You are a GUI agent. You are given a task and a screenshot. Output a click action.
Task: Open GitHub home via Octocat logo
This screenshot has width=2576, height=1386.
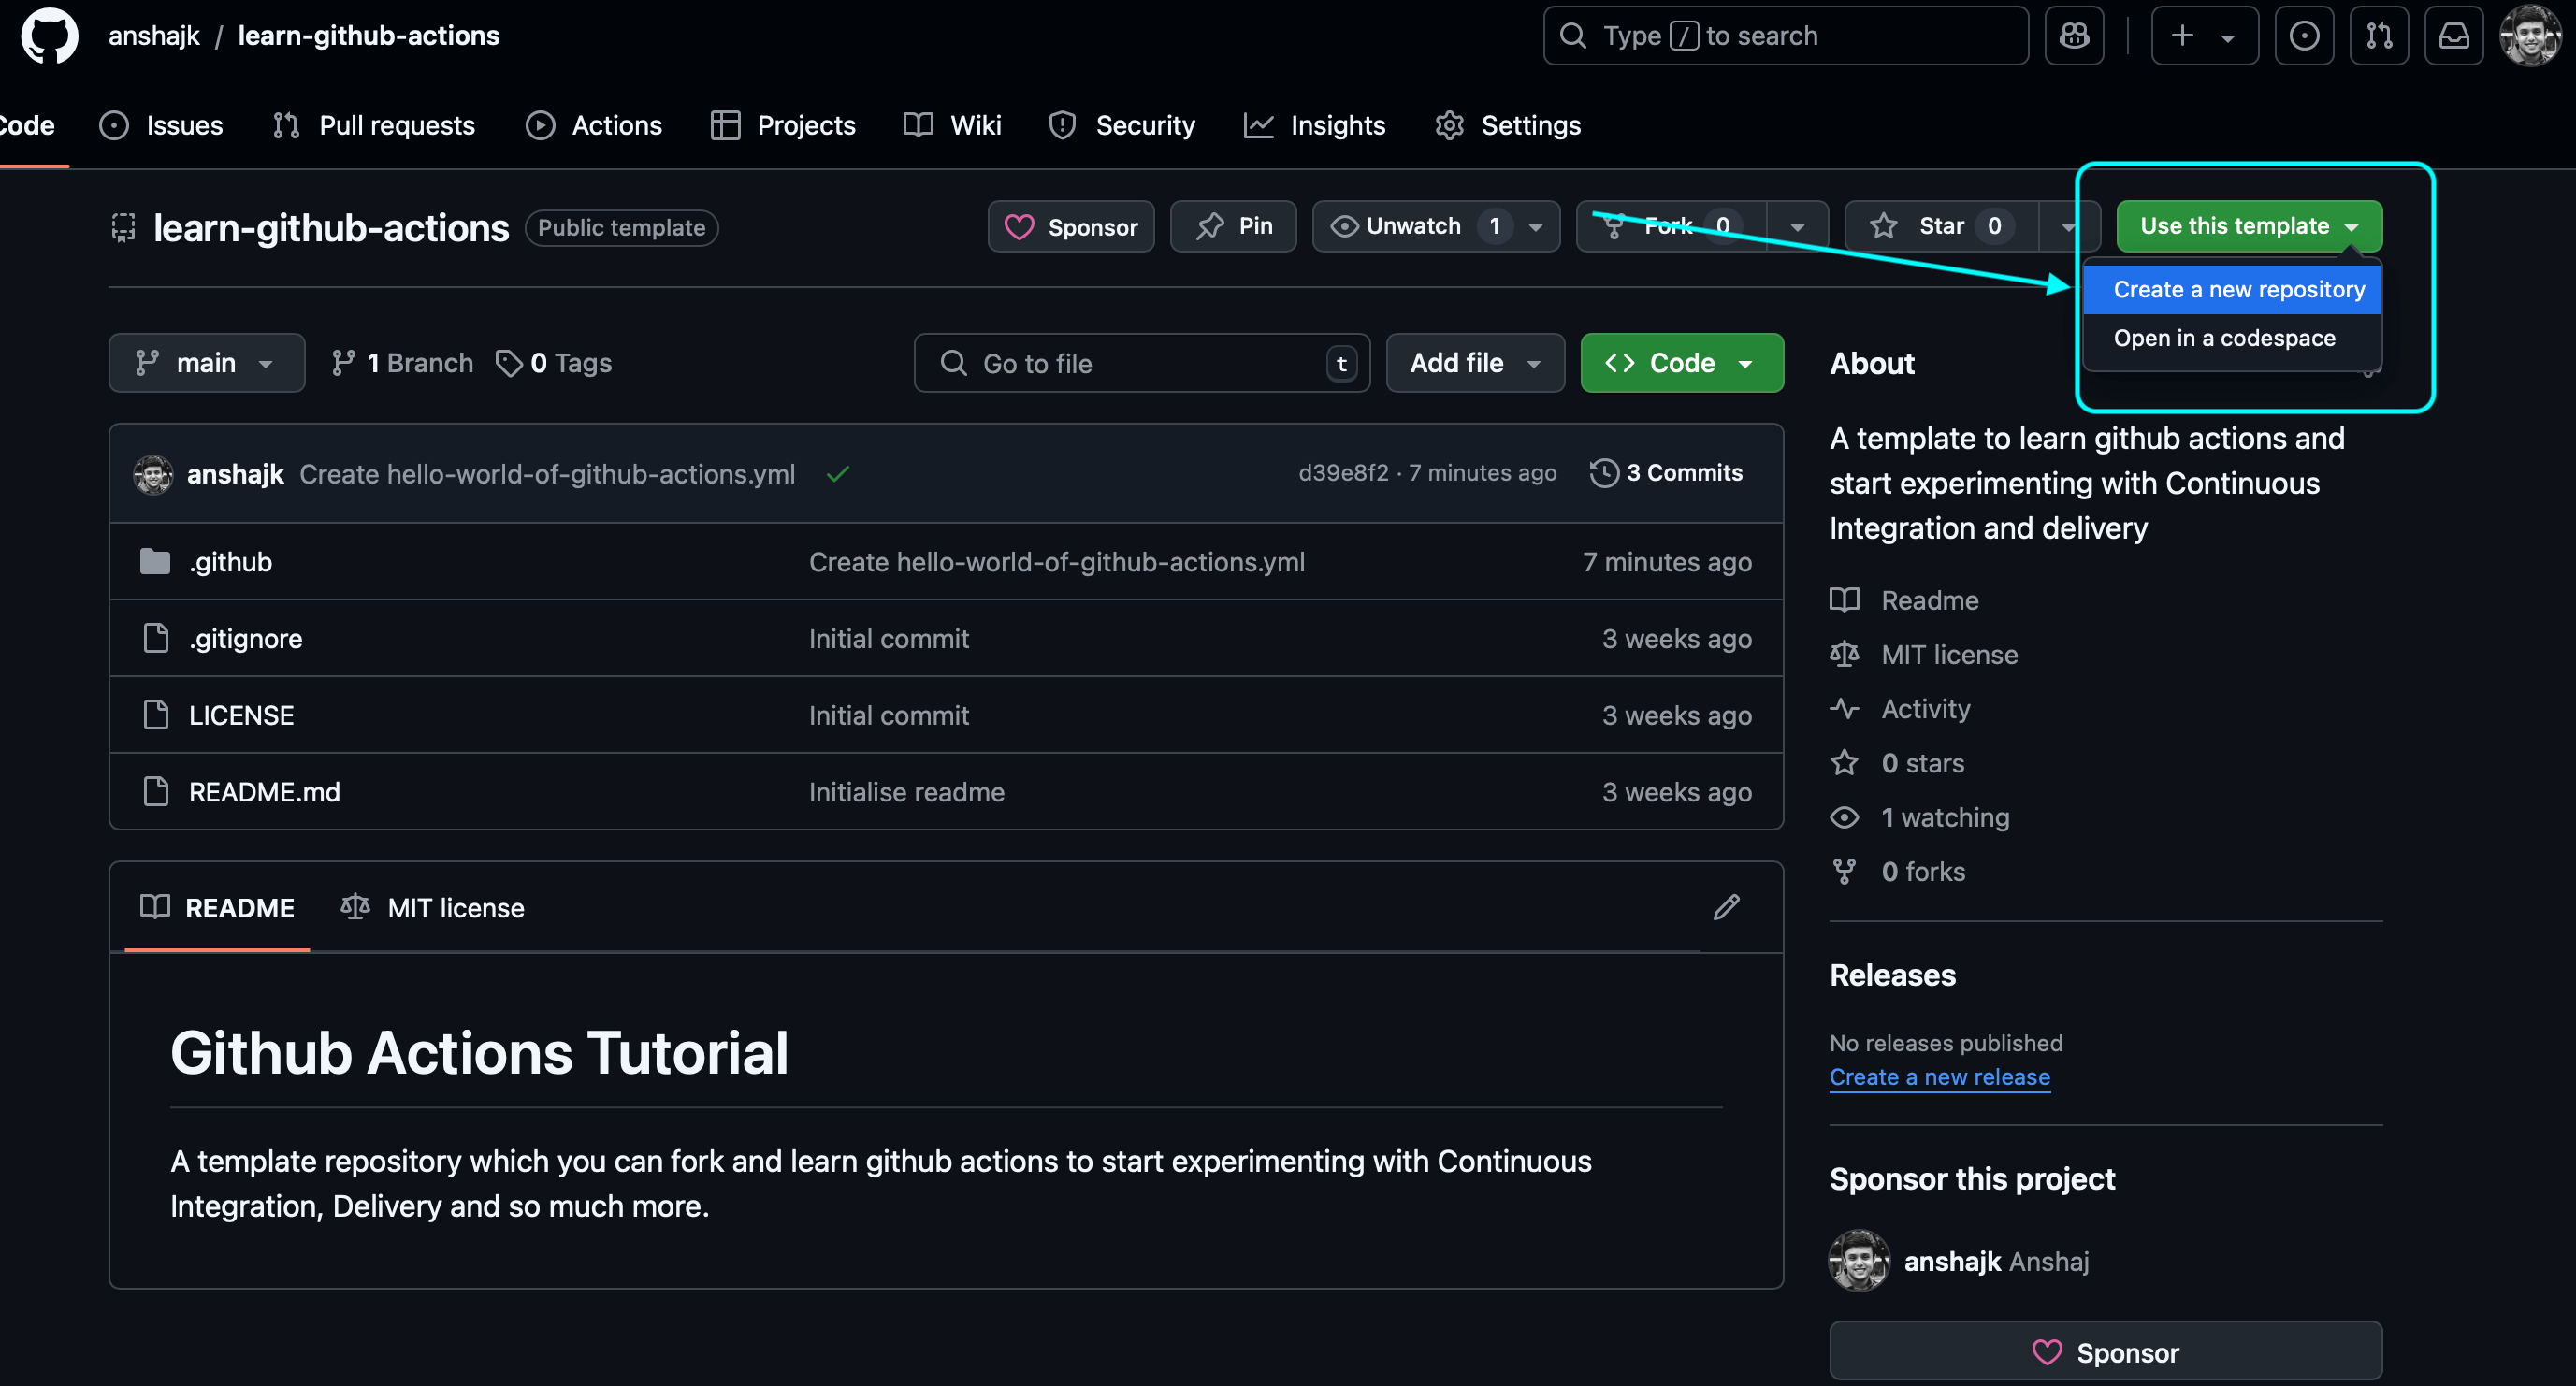point(49,36)
